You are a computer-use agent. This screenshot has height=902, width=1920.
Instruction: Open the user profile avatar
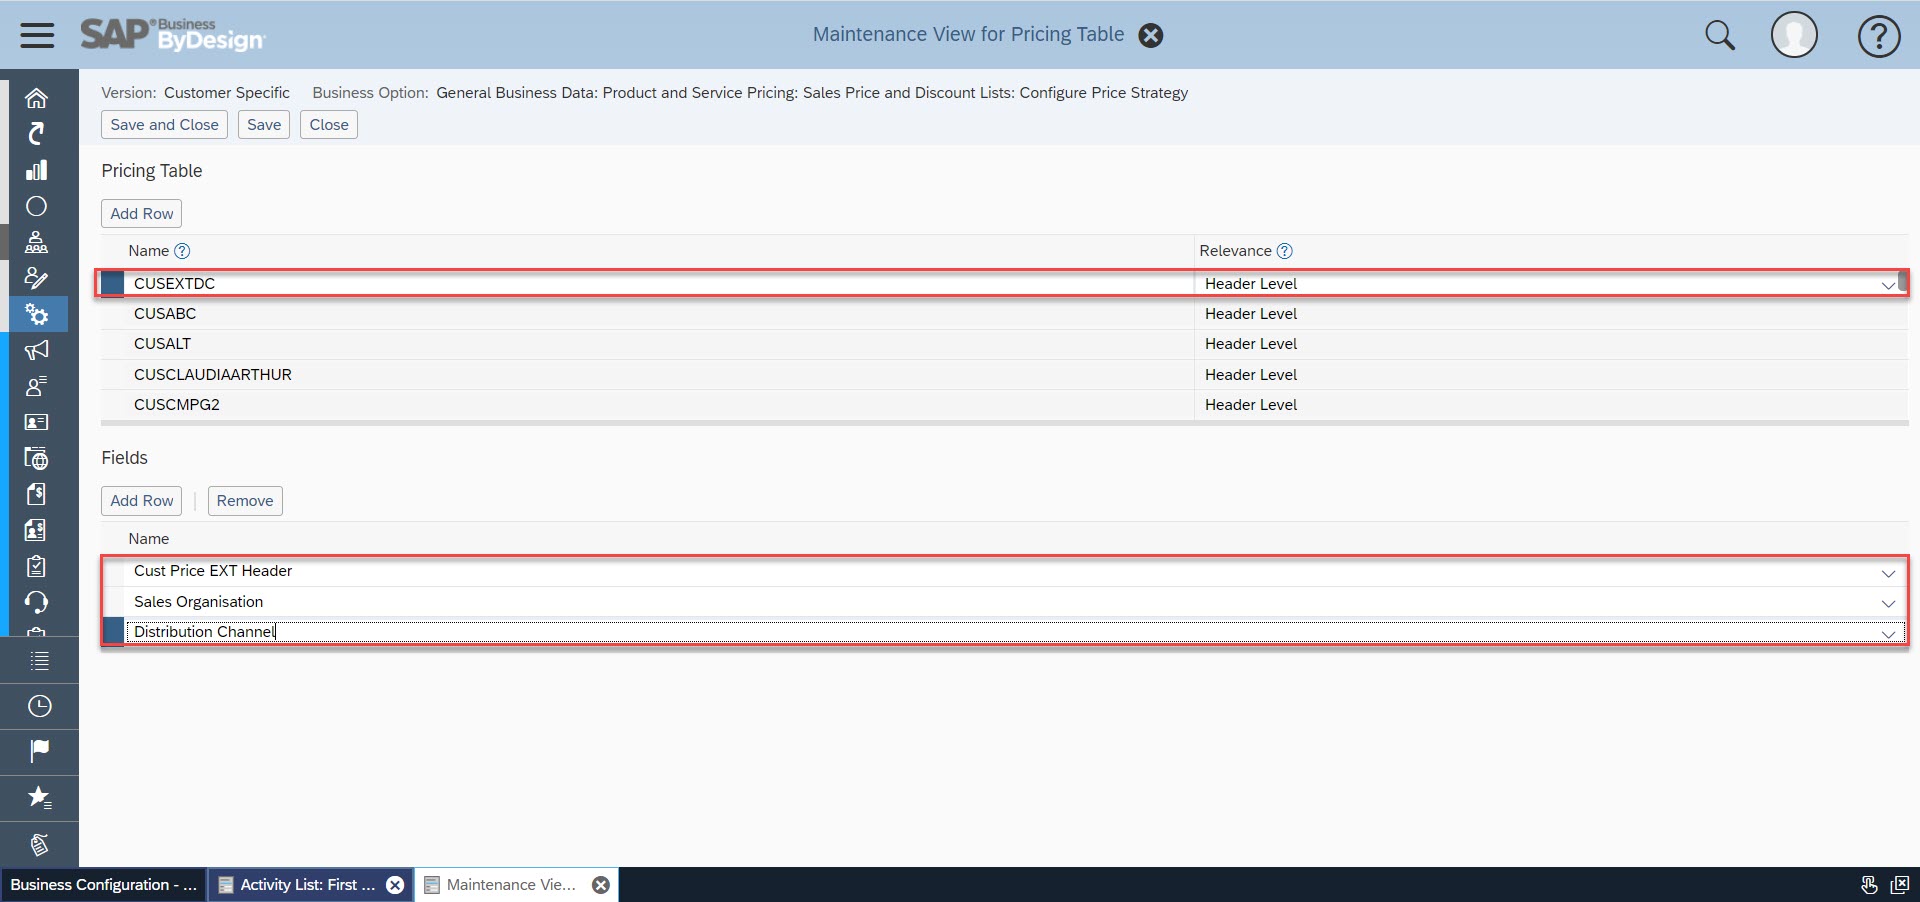click(x=1794, y=35)
